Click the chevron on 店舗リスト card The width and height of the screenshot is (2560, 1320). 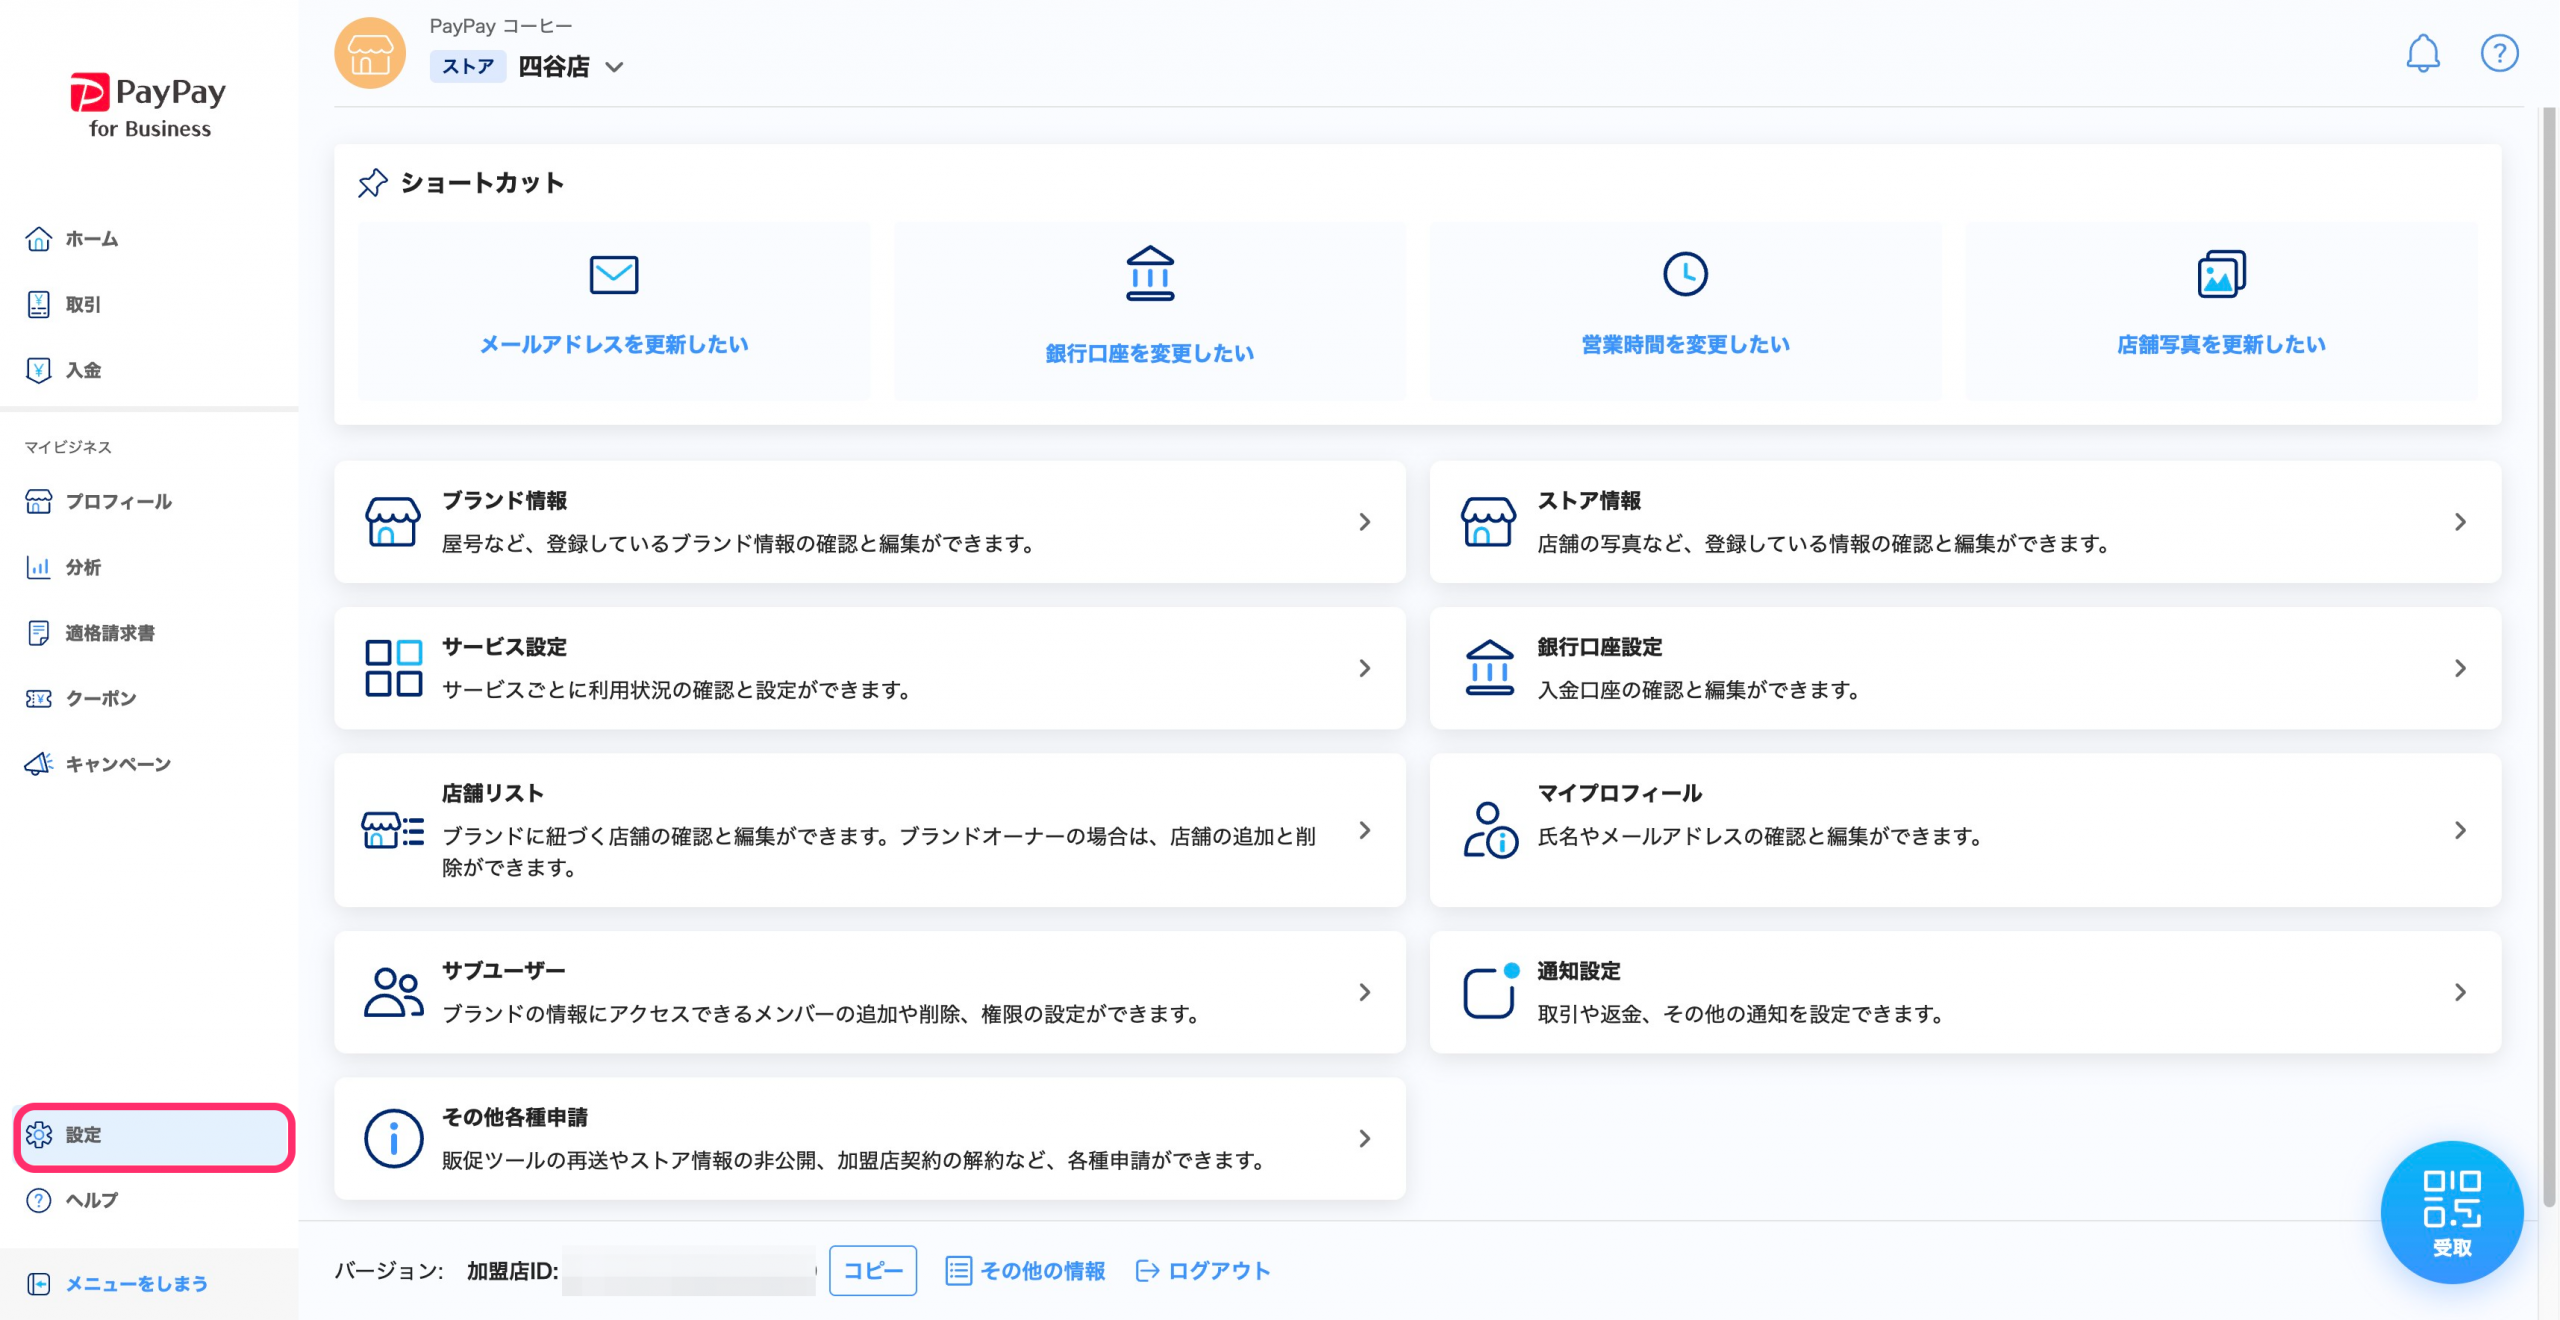coord(1364,830)
